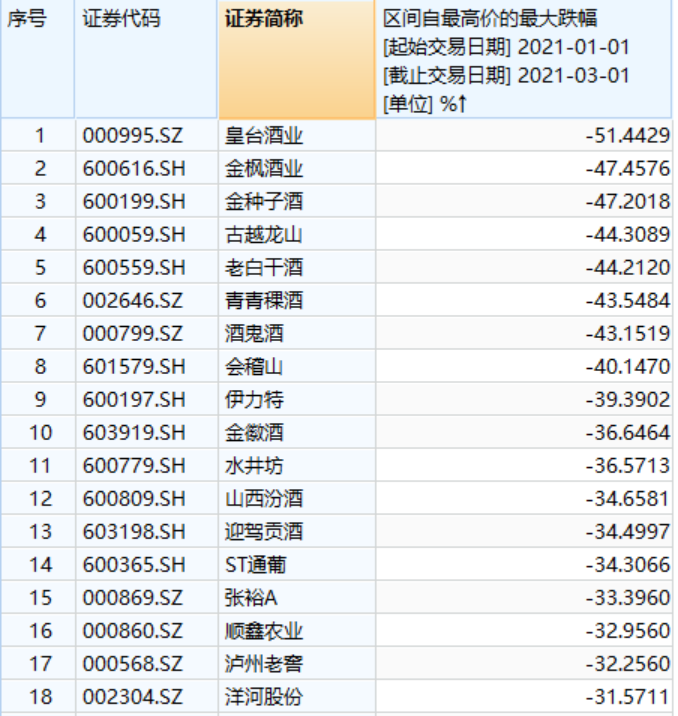Sort by 区间自最高价的最大跌幅 column header

click(524, 59)
